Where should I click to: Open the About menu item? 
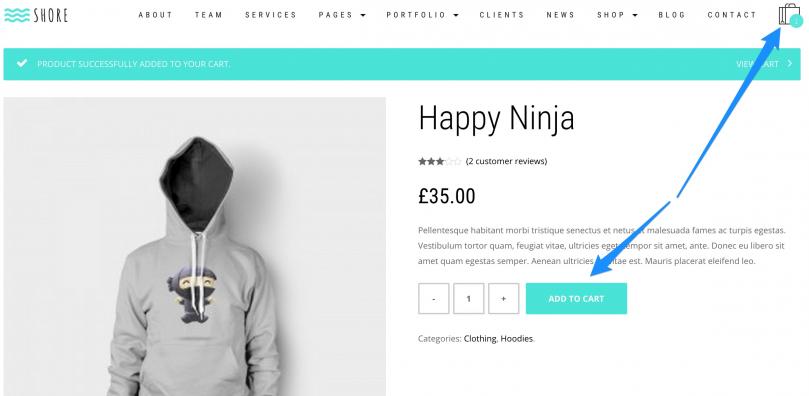[155, 15]
